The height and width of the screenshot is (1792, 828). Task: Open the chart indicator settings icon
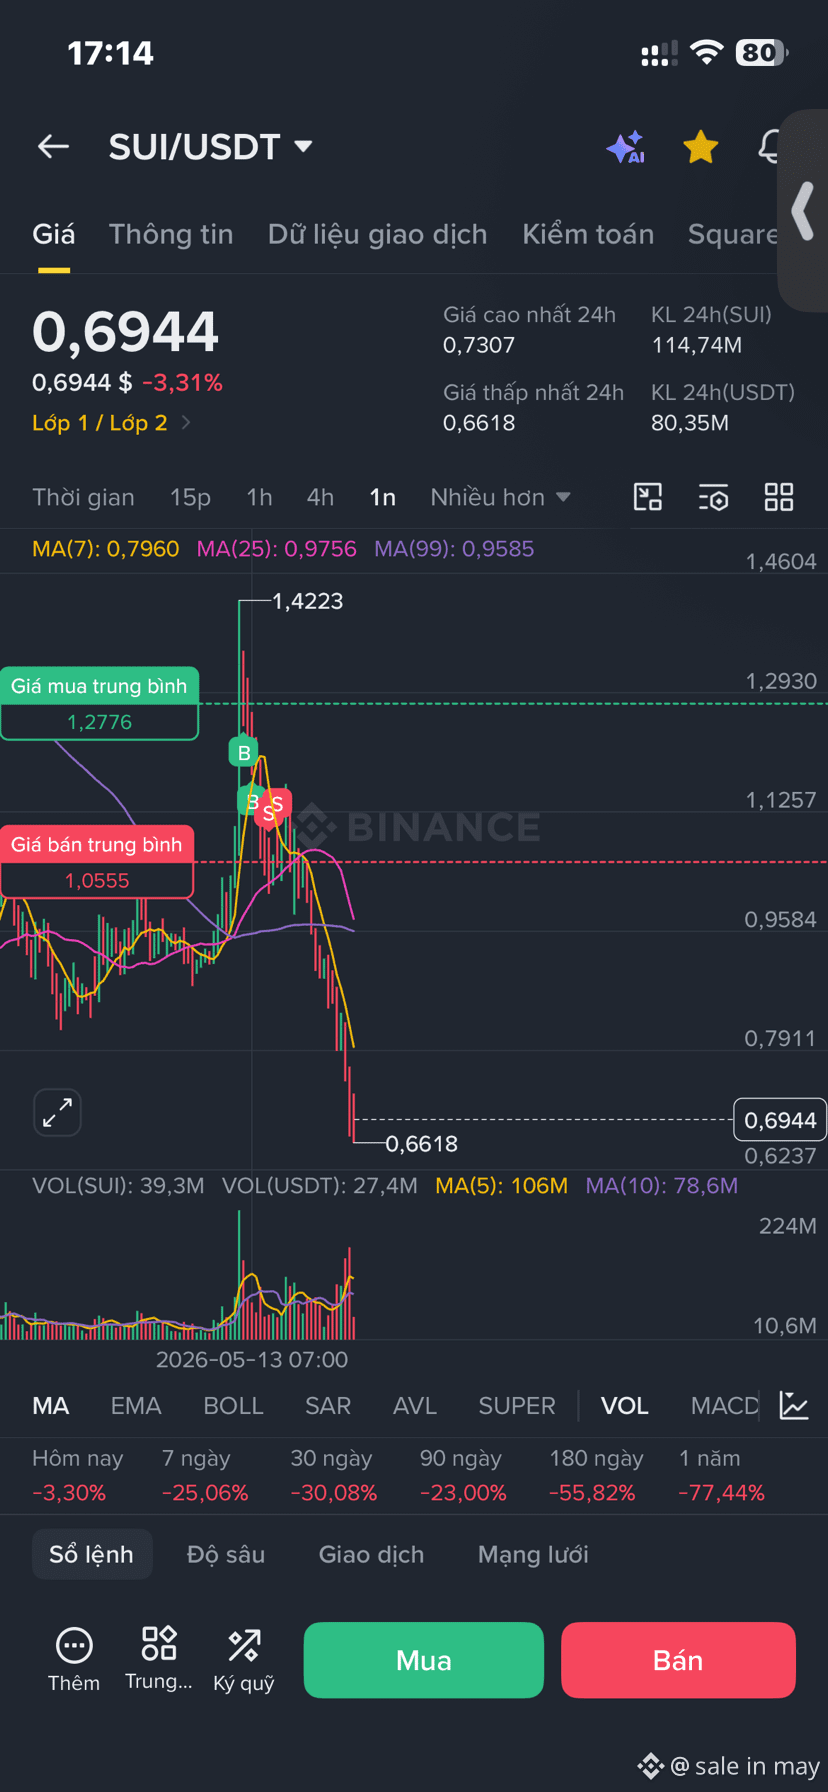[713, 497]
